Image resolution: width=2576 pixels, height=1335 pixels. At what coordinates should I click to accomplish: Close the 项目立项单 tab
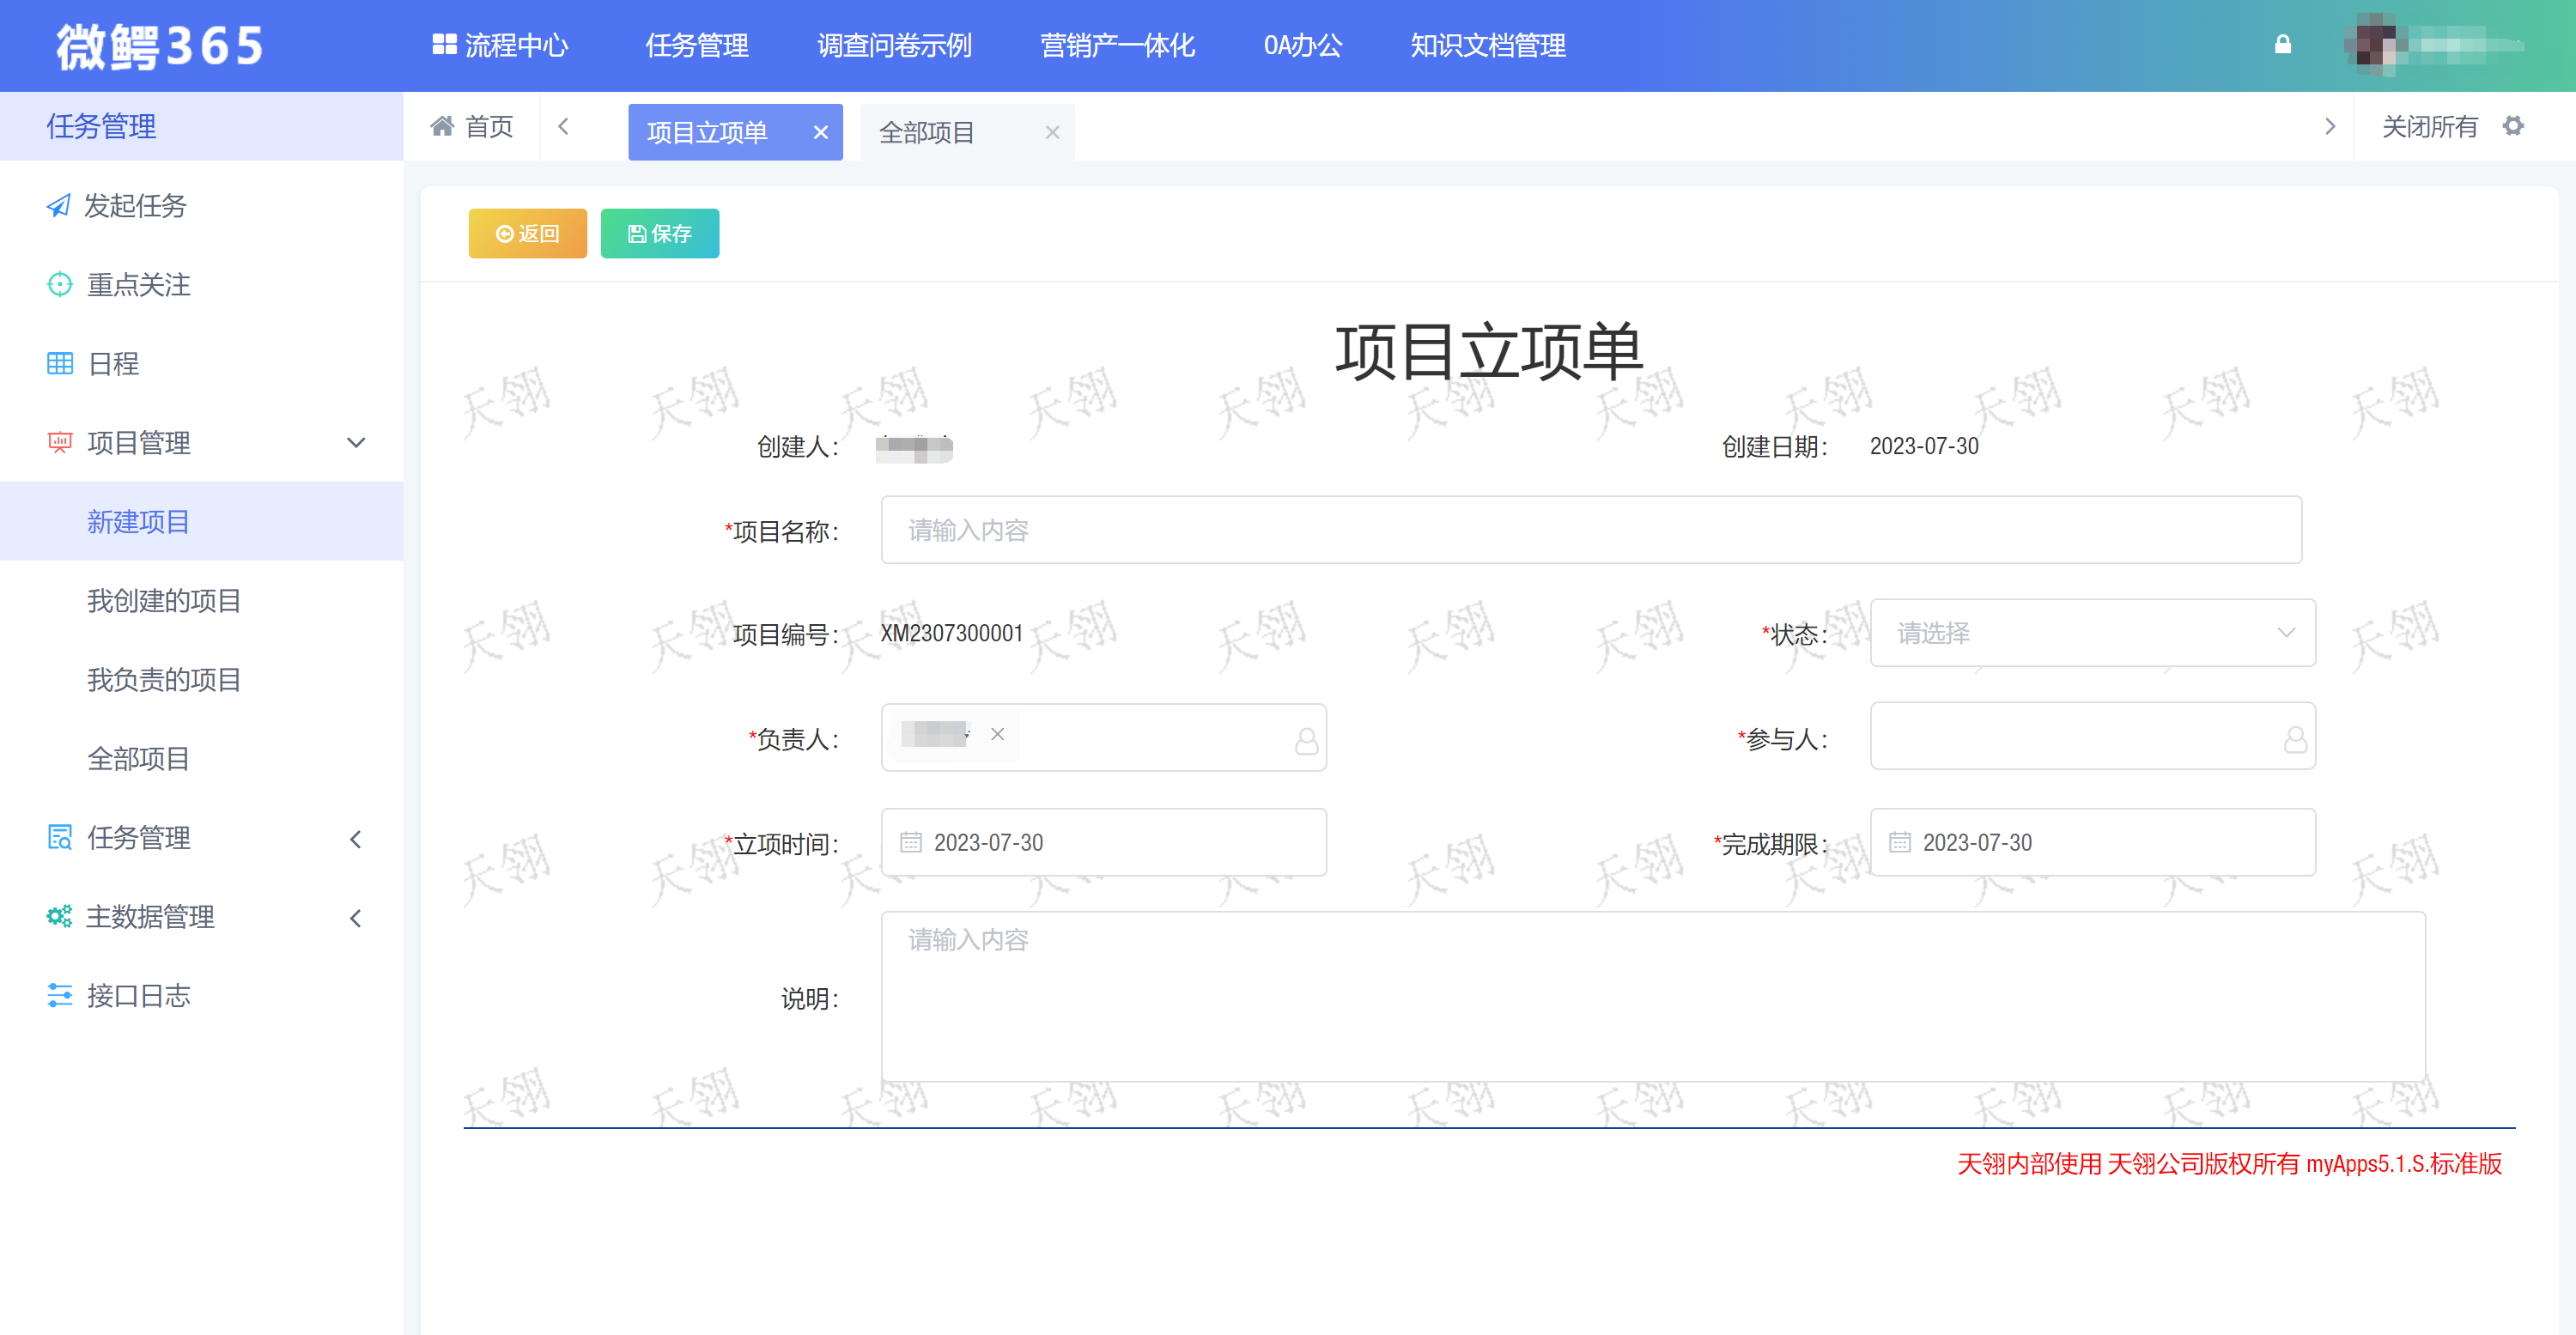820,133
